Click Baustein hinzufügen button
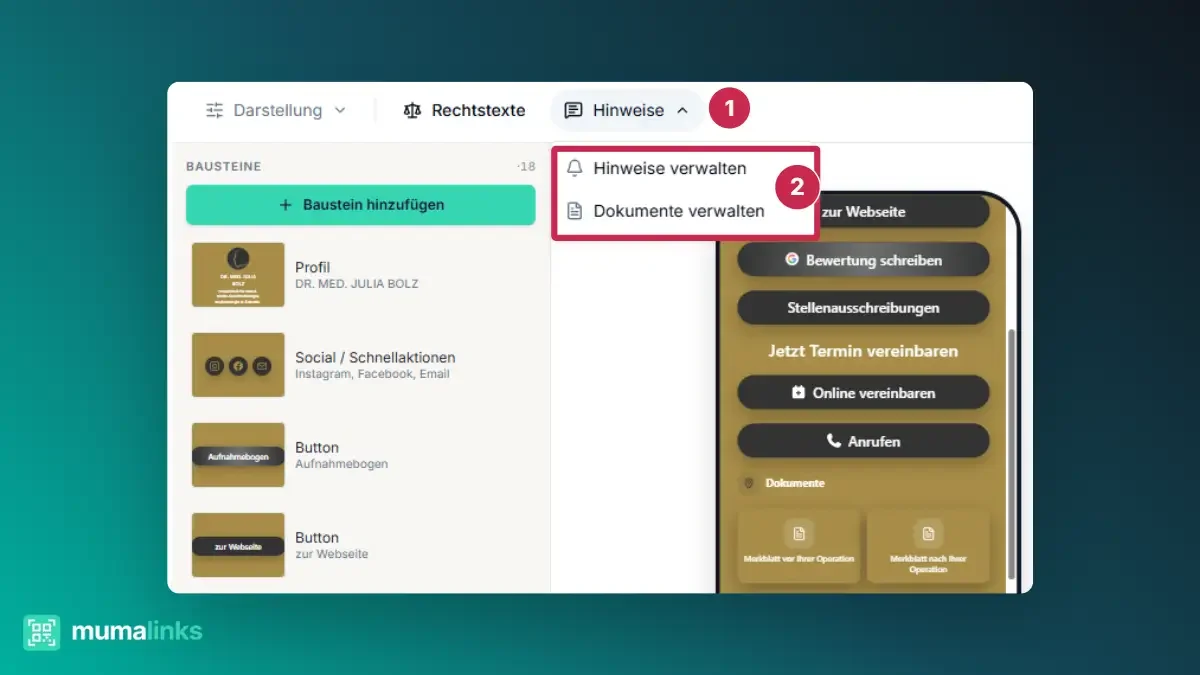 (360, 204)
